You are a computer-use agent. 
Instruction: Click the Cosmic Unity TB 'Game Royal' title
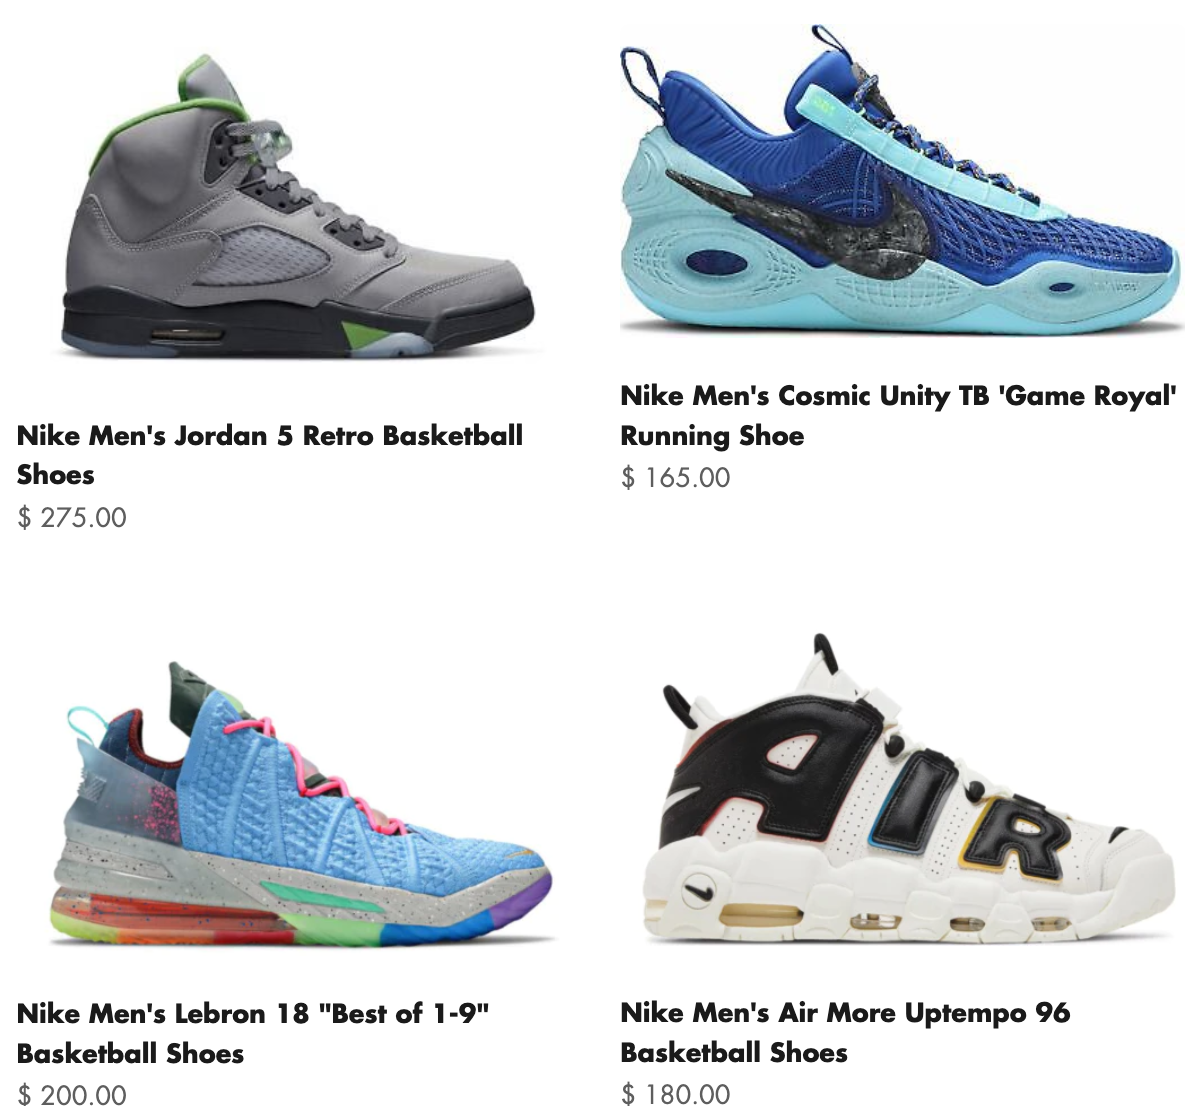click(x=899, y=415)
